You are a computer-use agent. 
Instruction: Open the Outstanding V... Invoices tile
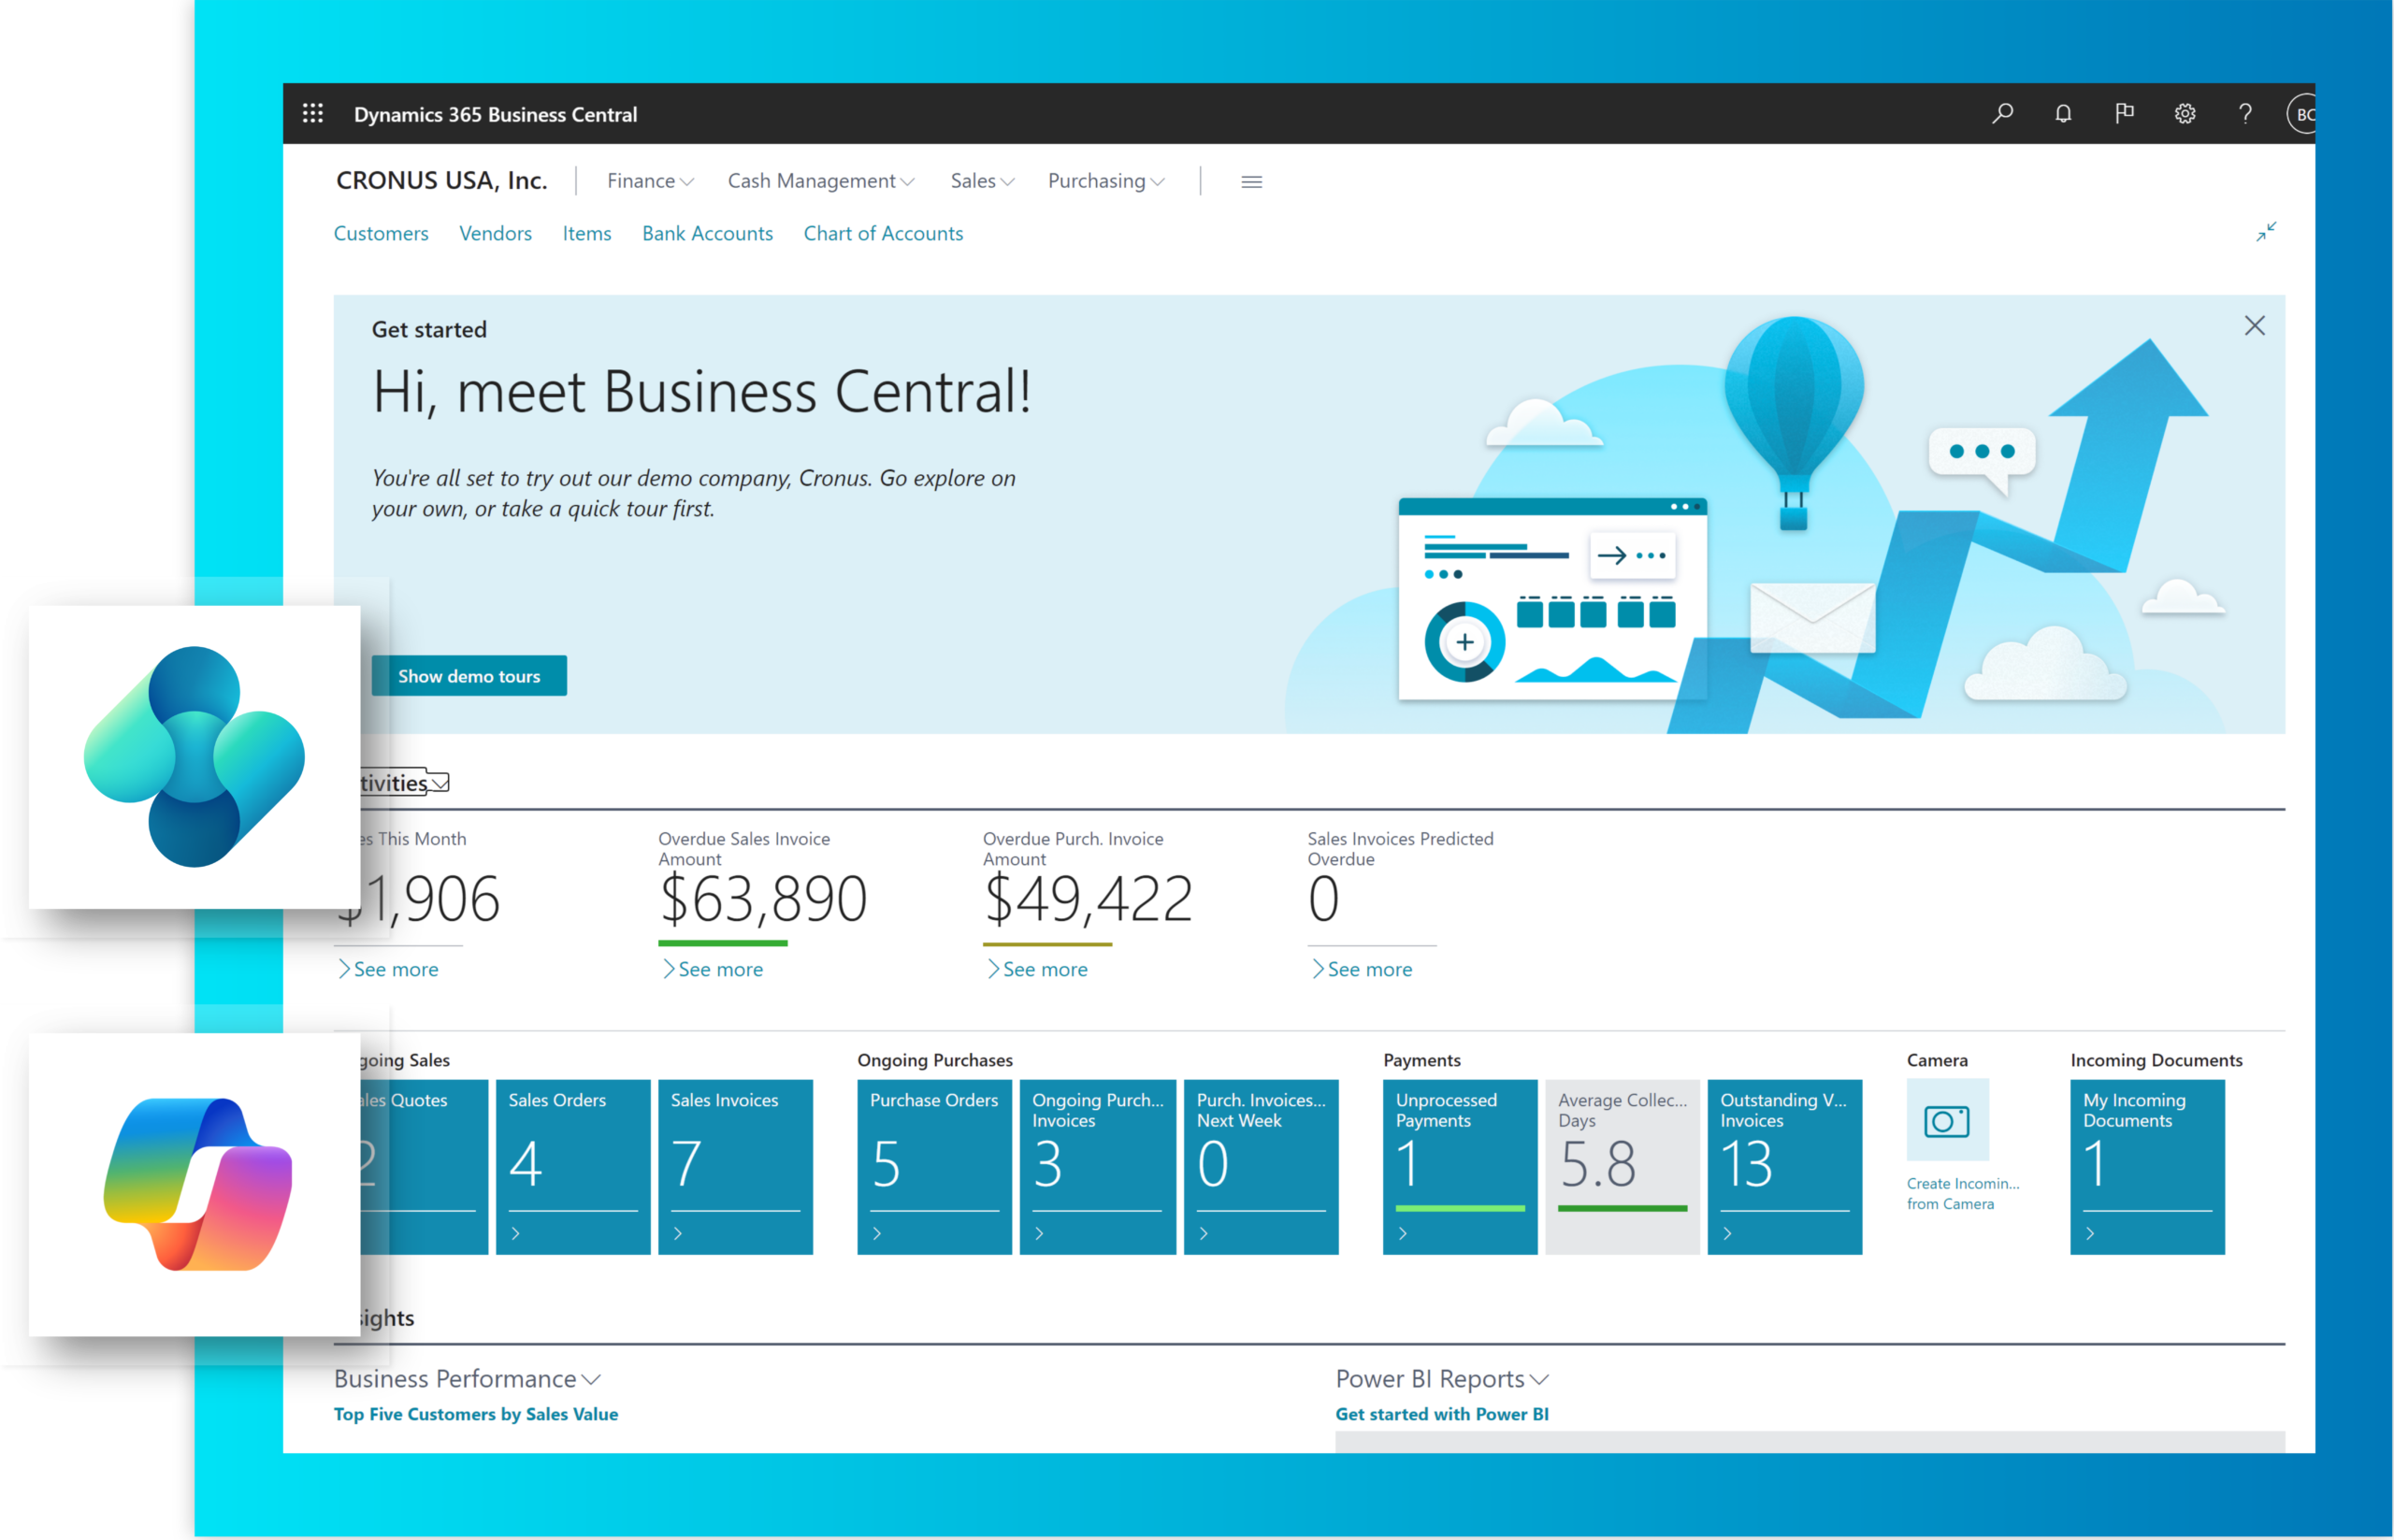[x=1785, y=1166]
